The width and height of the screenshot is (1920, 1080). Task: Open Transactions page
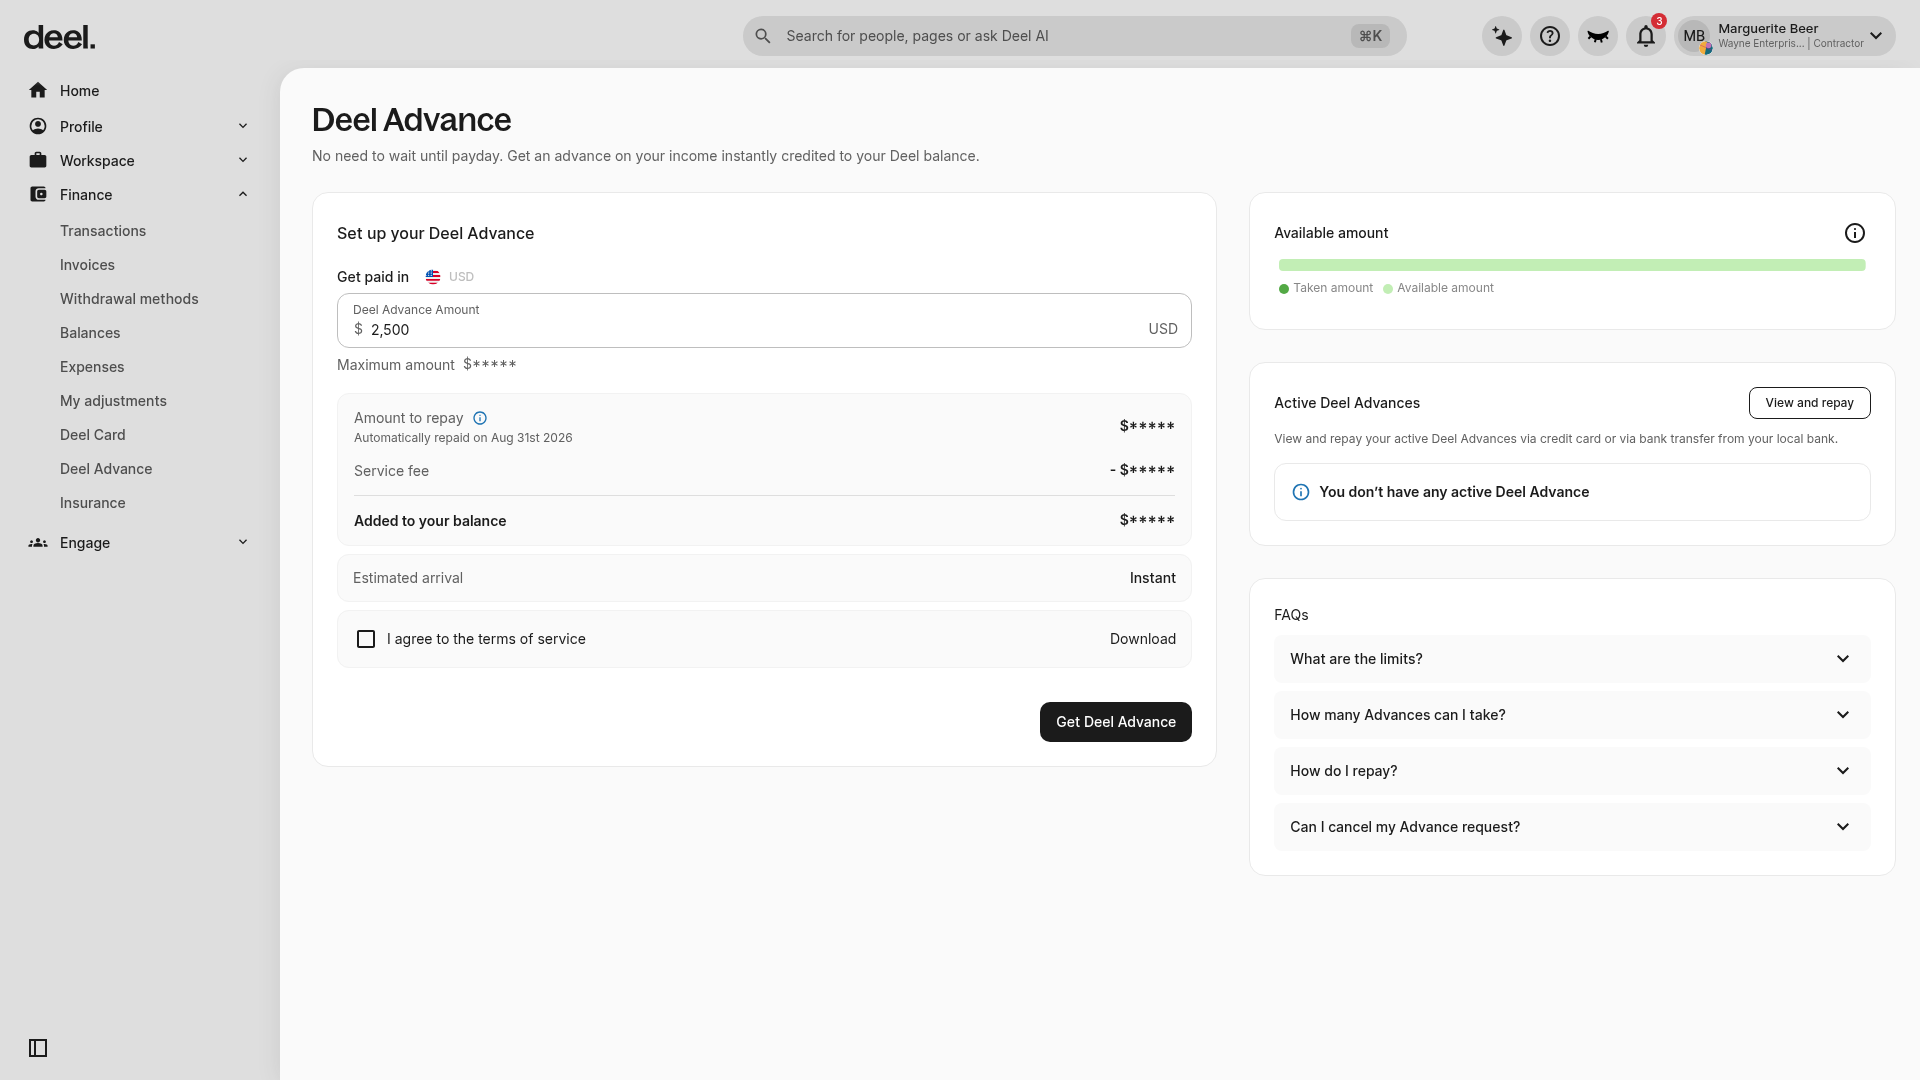click(103, 231)
